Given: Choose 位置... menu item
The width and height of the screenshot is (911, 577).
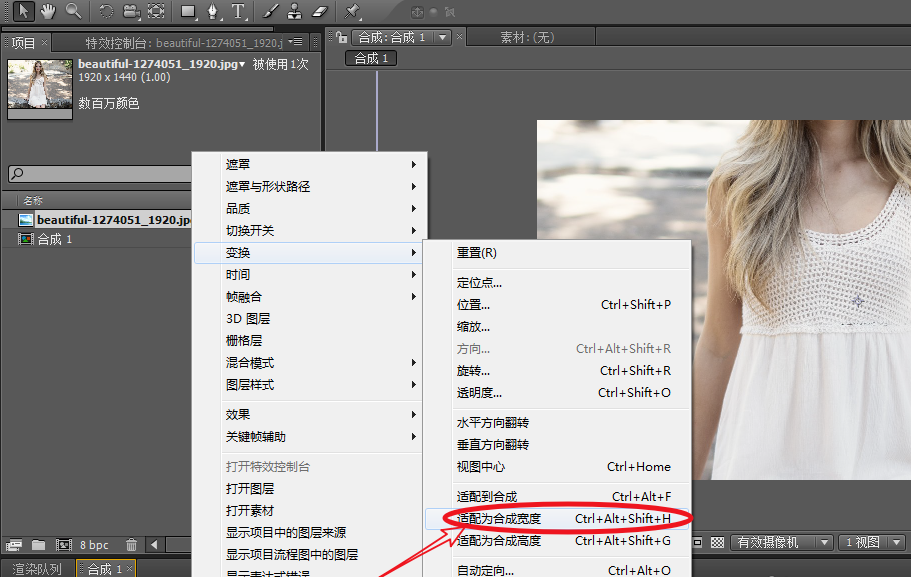Looking at the screenshot, I should (x=557, y=305).
